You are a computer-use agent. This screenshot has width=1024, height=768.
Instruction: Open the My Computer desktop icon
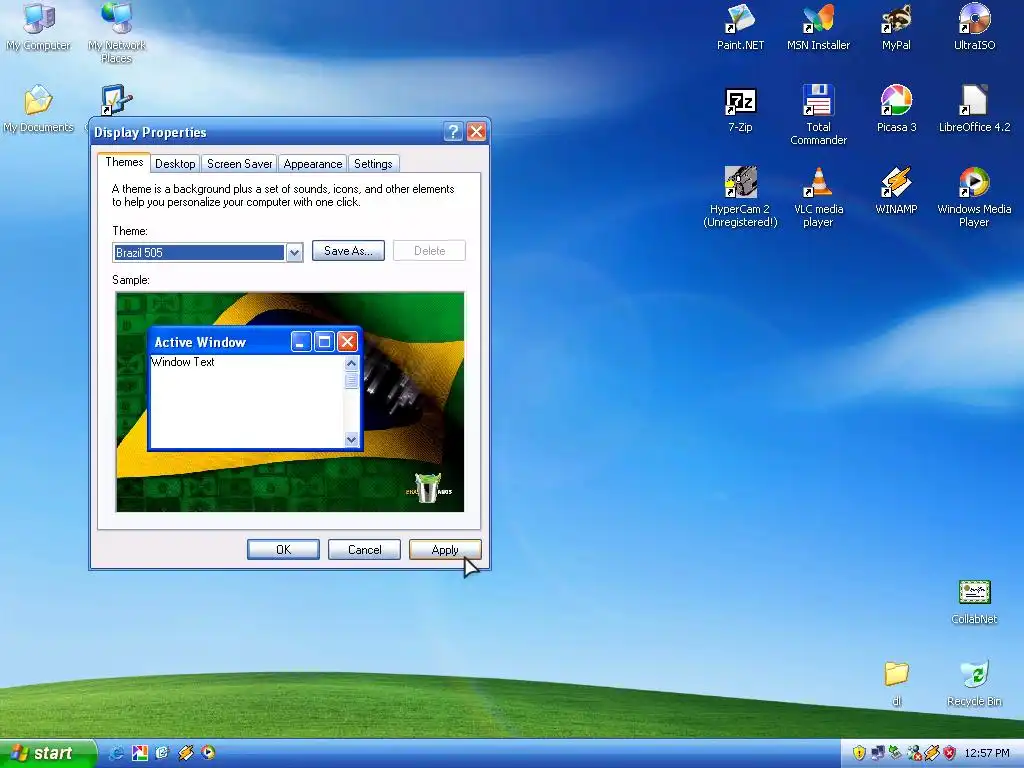click(39, 26)
